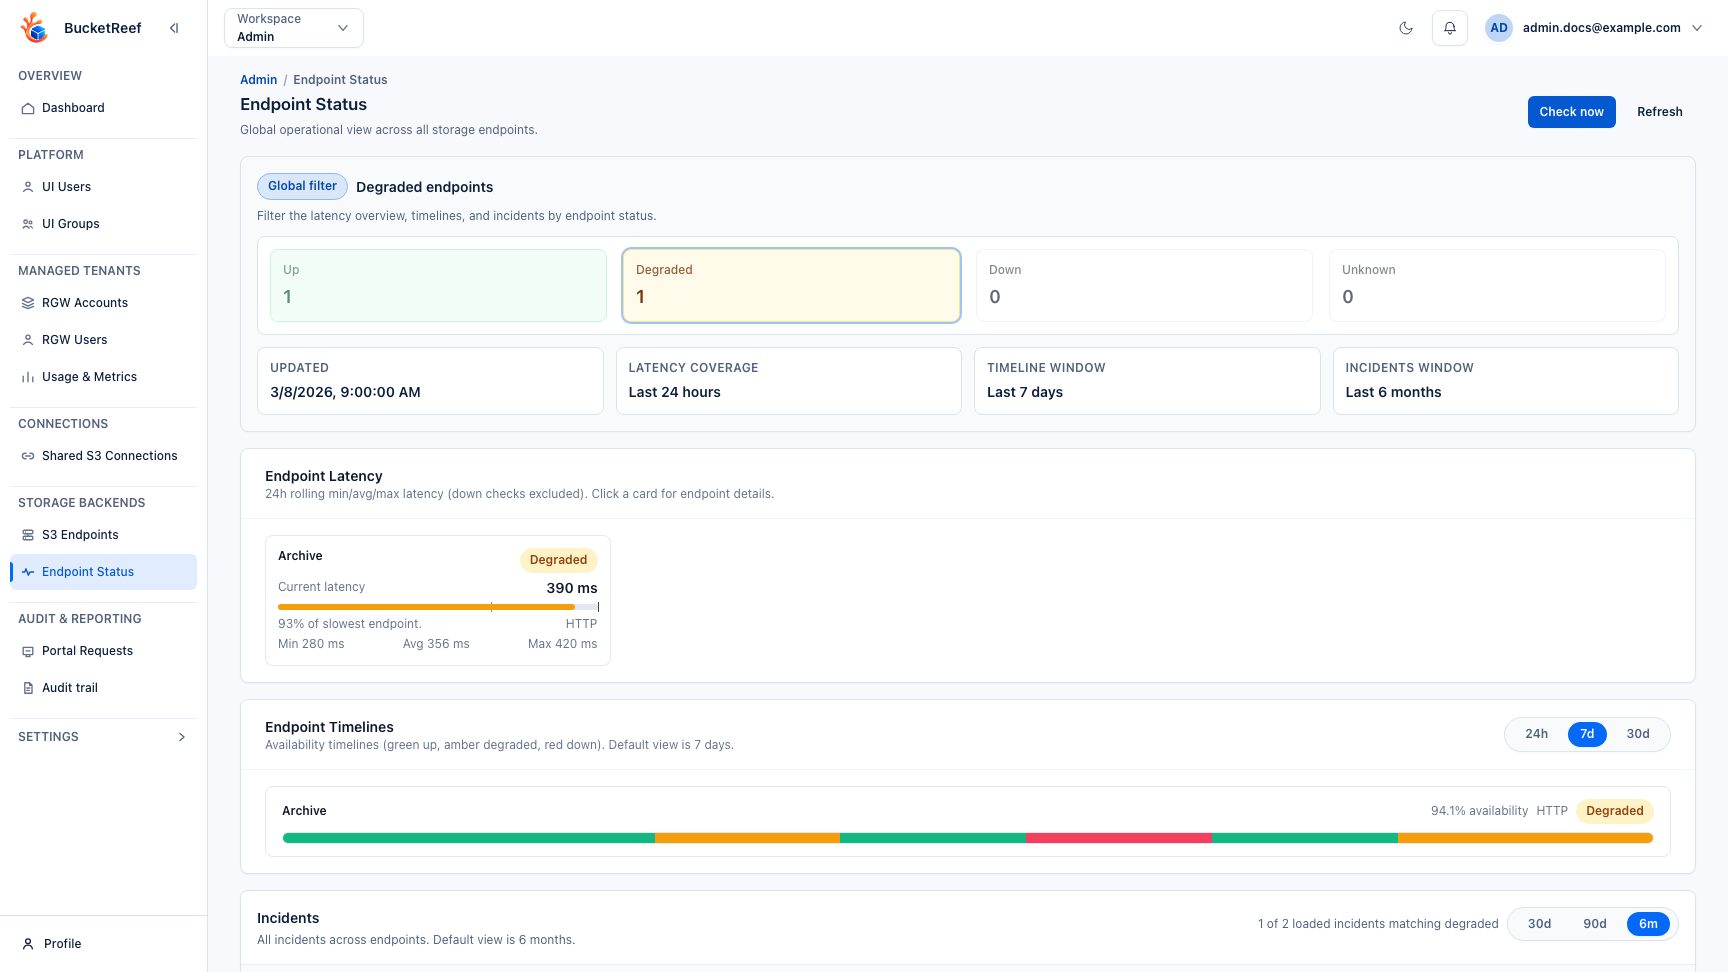
Task: Click the S3 Endpoints server icon
Action: (x=28, y=535)
